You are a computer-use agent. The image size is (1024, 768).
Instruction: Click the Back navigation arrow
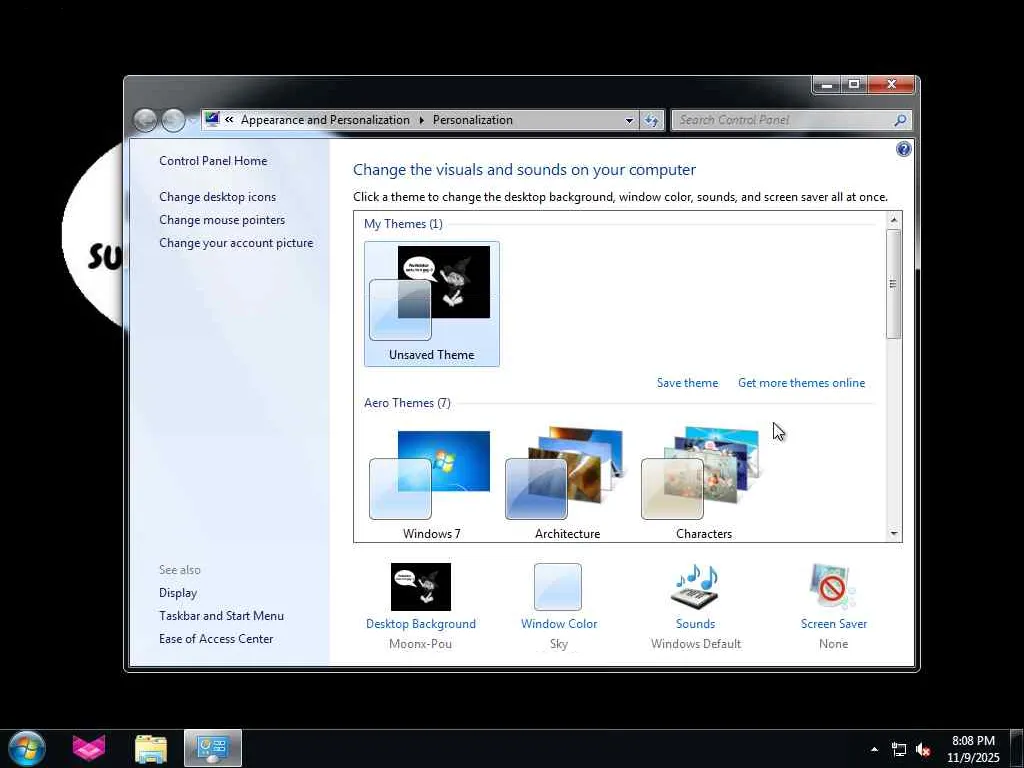pyautogui.click(x=145, y=120)
